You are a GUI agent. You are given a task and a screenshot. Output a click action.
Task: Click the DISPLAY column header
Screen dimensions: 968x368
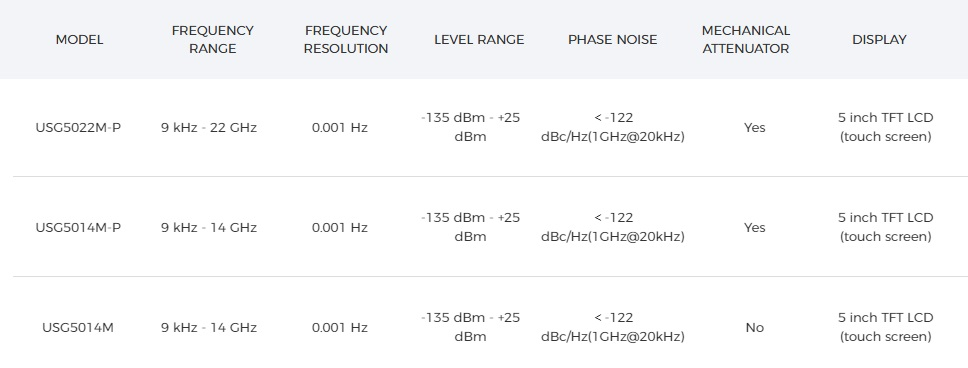pyautogui.click(x=879, y=40)
